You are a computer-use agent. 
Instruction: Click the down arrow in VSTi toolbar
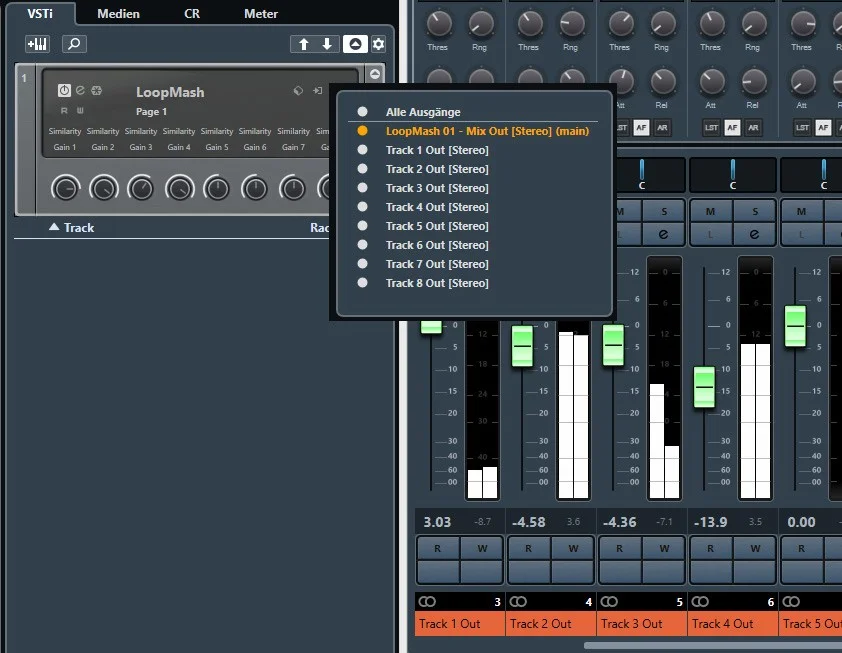tap(327, 44)
